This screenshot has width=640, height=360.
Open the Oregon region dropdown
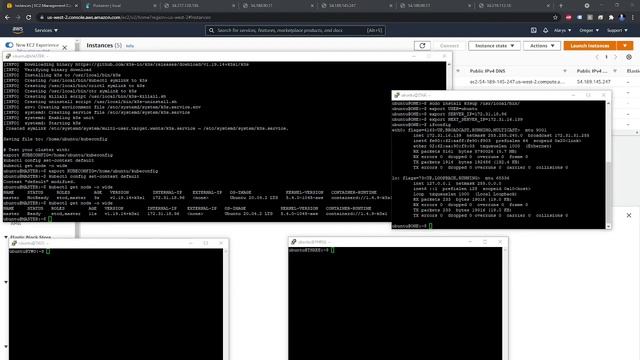tap(589, 30)
